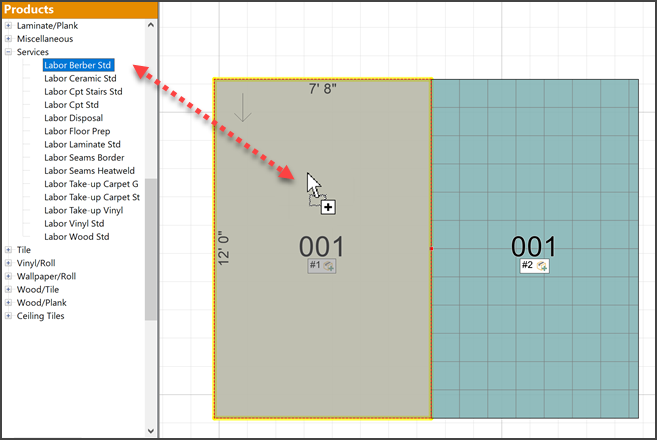Expand the Tile category

pos(8,250)
